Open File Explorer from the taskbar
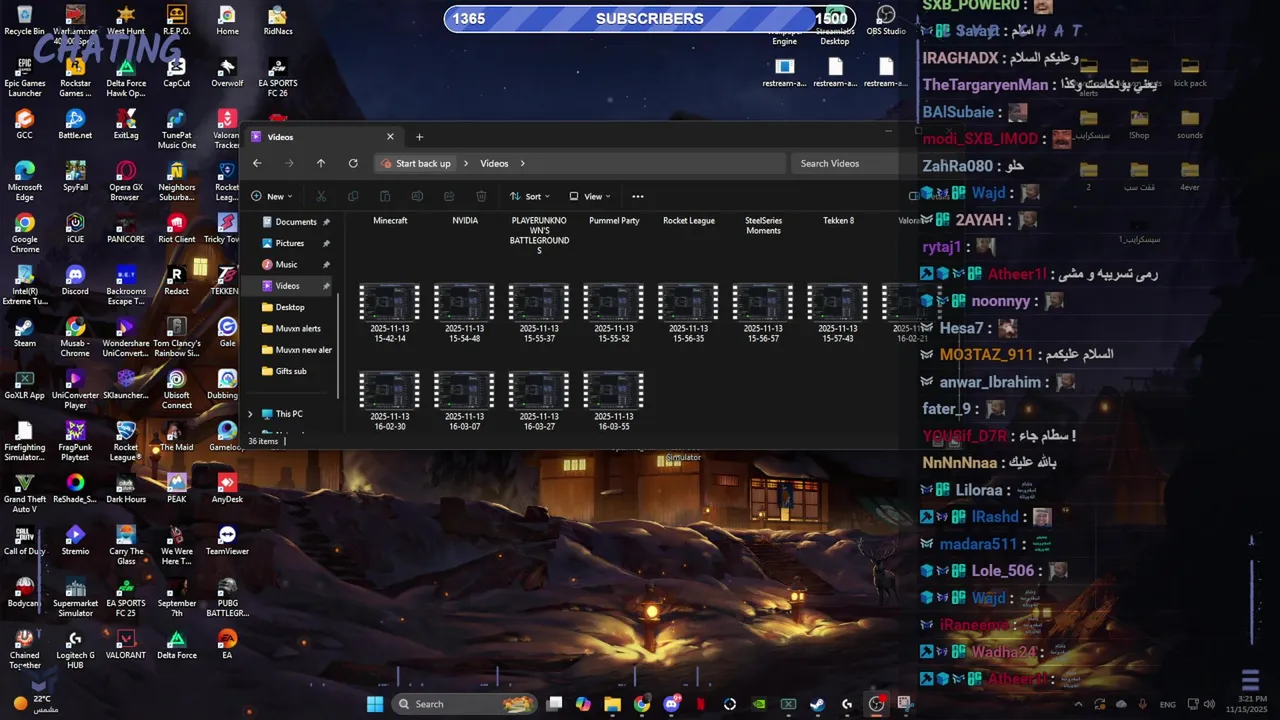 coord(612,704)
